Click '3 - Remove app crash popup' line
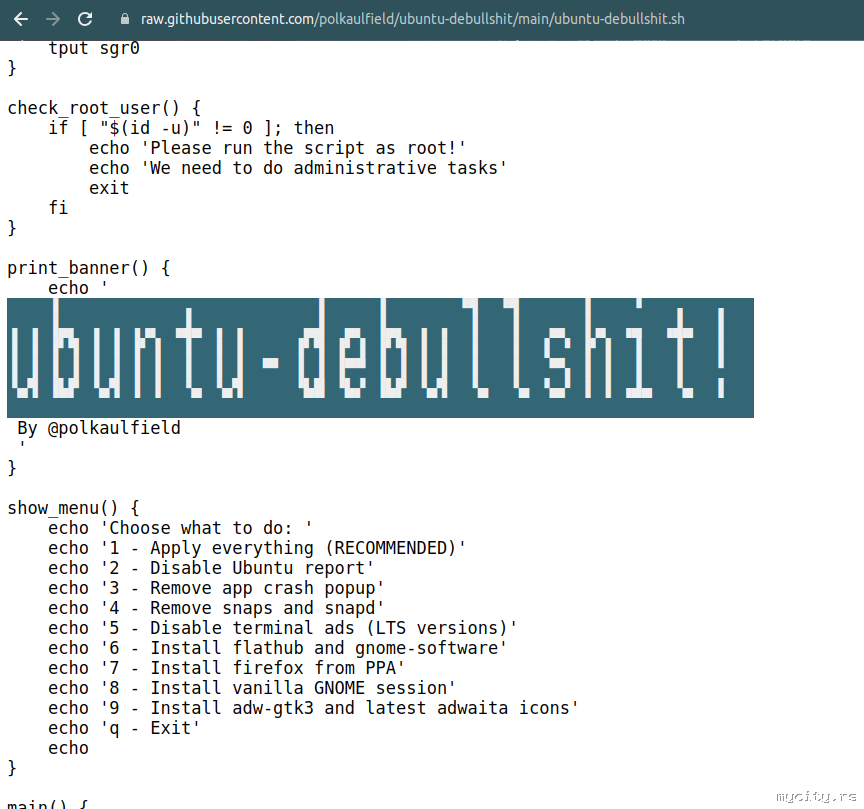864x809 pixels. tap(216, 588)
